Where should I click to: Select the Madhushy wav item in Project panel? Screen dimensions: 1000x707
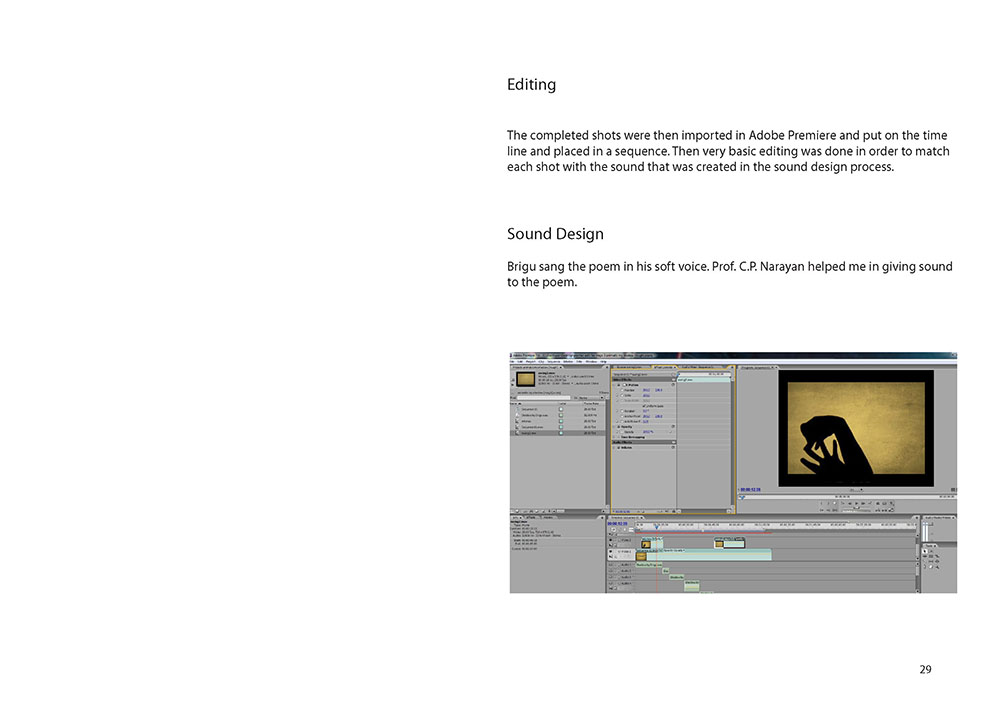coord(559,415)
